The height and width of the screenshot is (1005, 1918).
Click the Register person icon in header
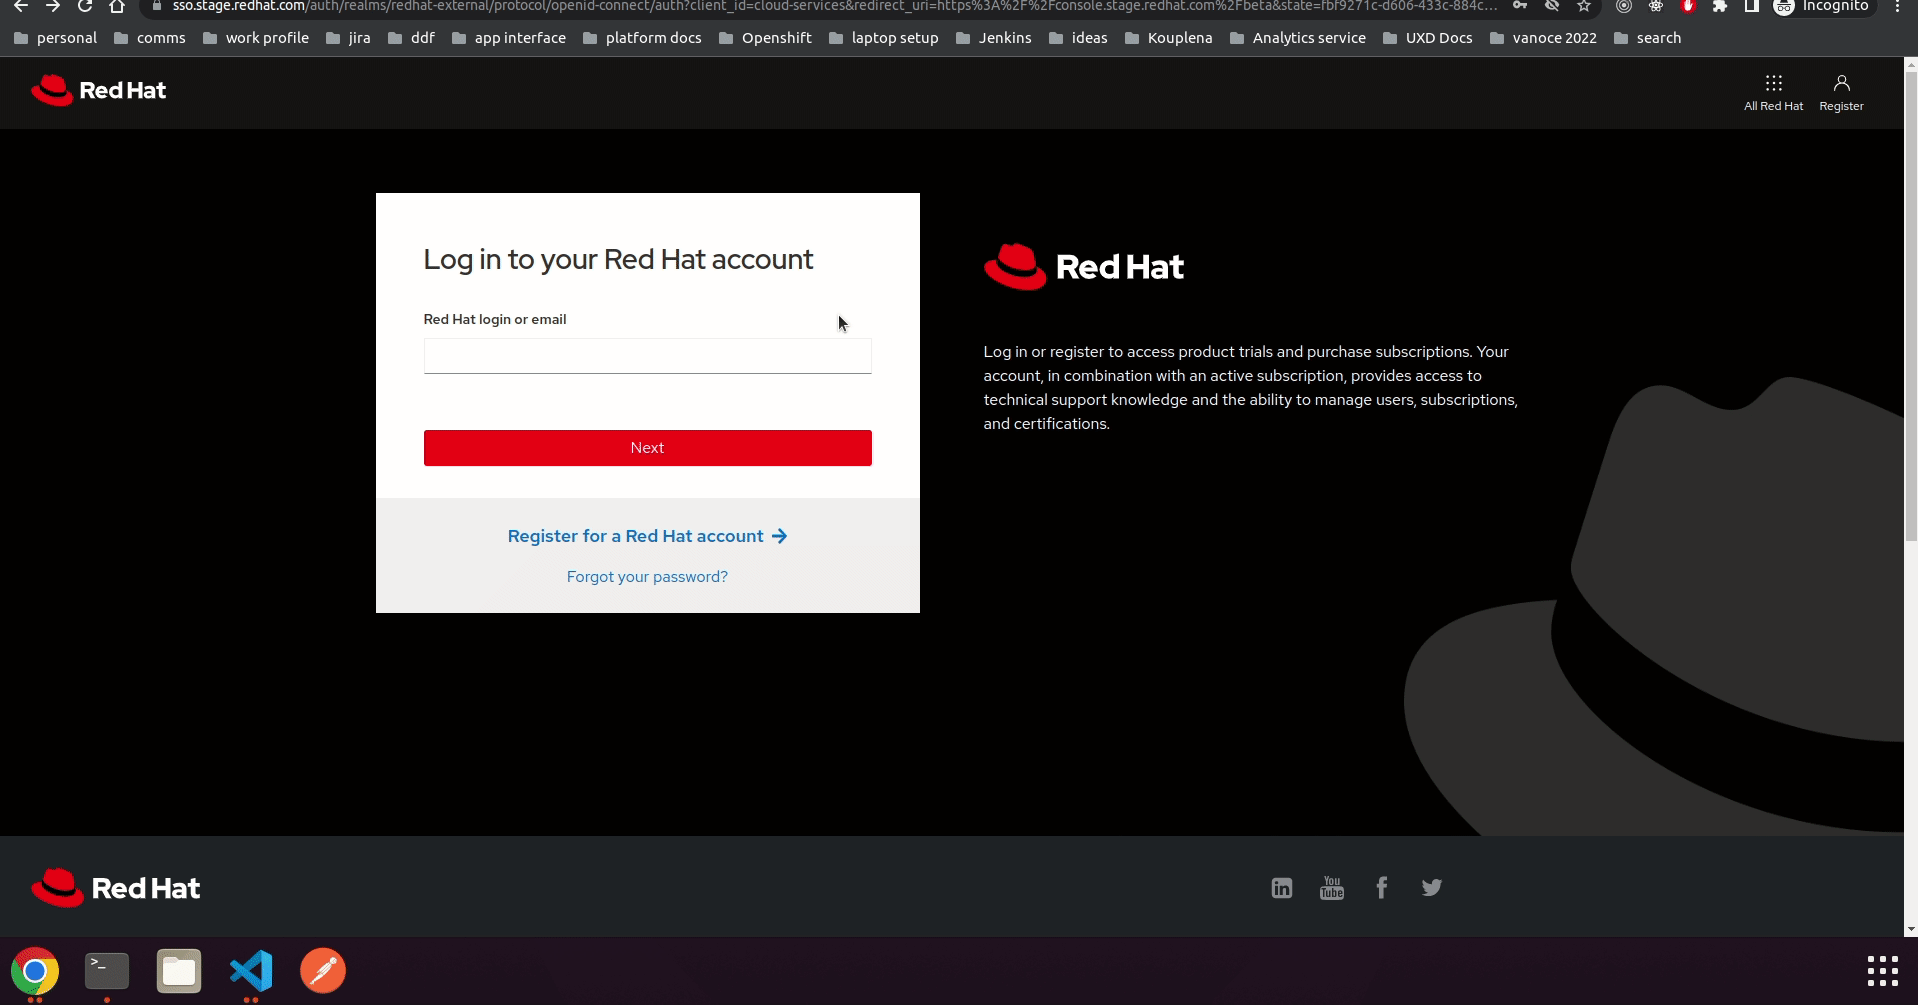[1841, 92]
